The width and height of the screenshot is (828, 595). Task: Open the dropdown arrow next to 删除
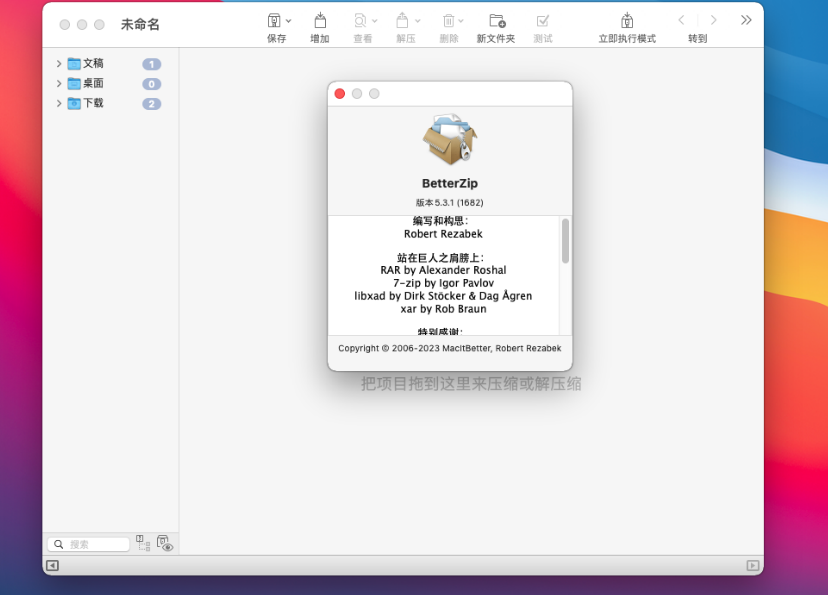[x=460, y=21]
